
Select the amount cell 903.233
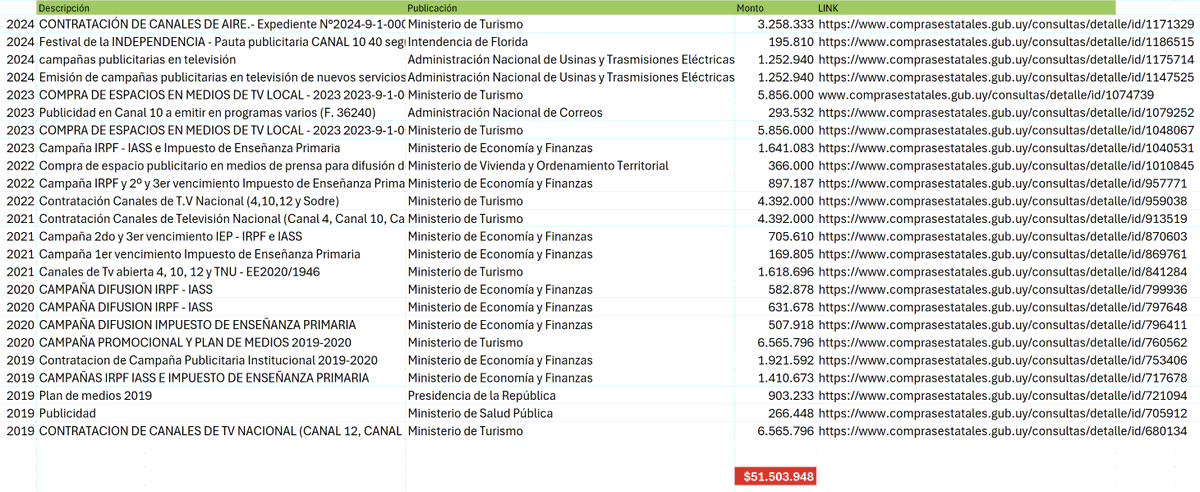(x=775, y=396)
